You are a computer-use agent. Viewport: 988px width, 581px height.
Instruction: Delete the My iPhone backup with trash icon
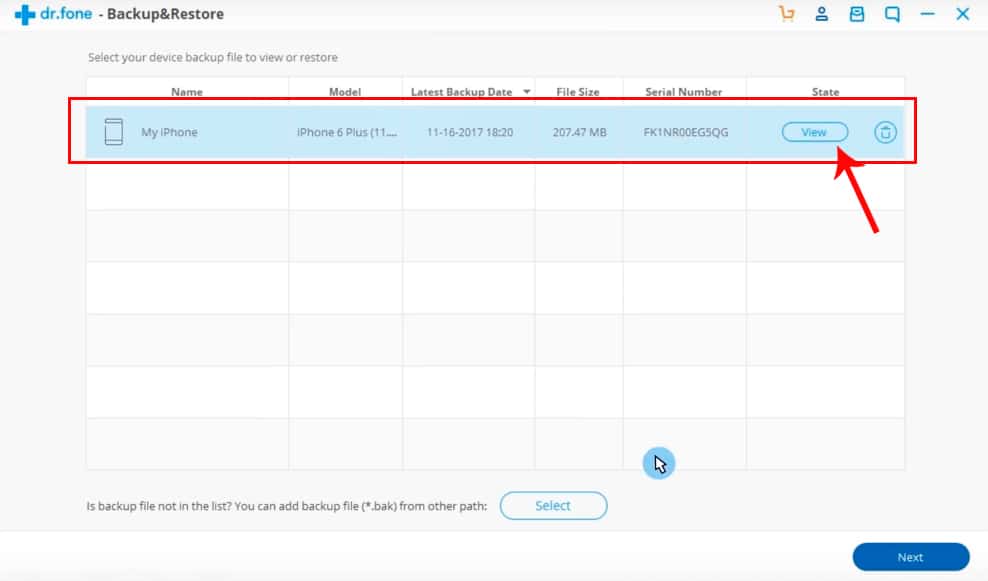(x=885, y=132)
